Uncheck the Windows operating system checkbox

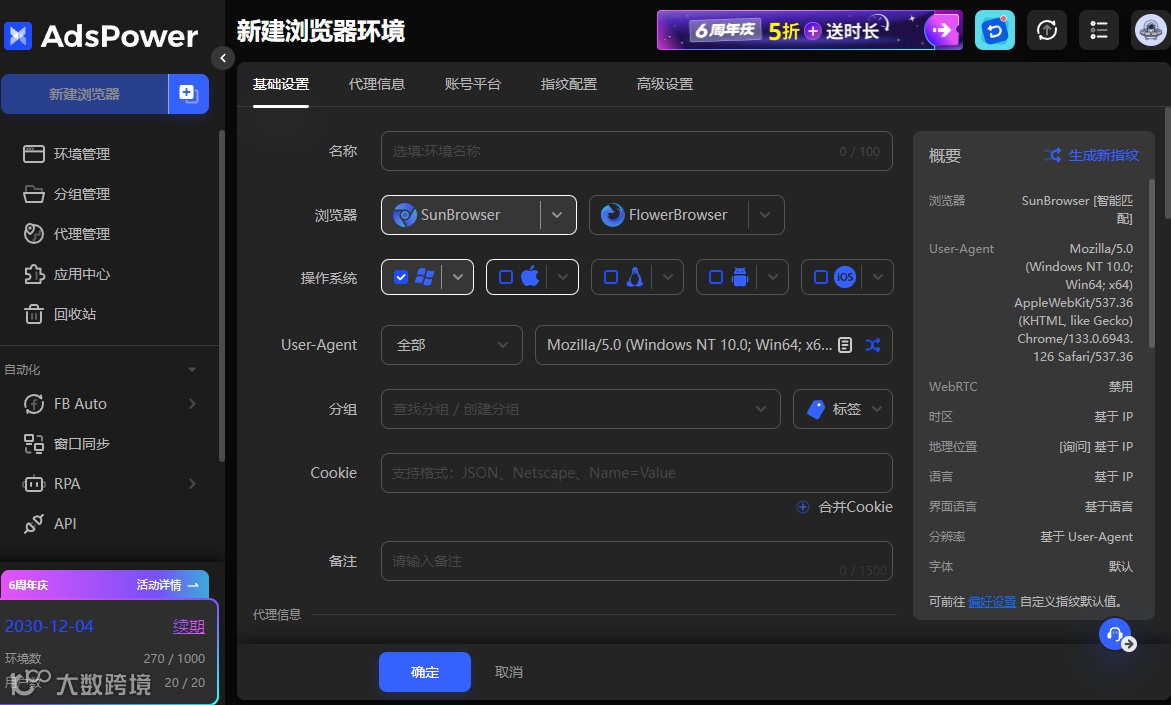pos(401,277)
